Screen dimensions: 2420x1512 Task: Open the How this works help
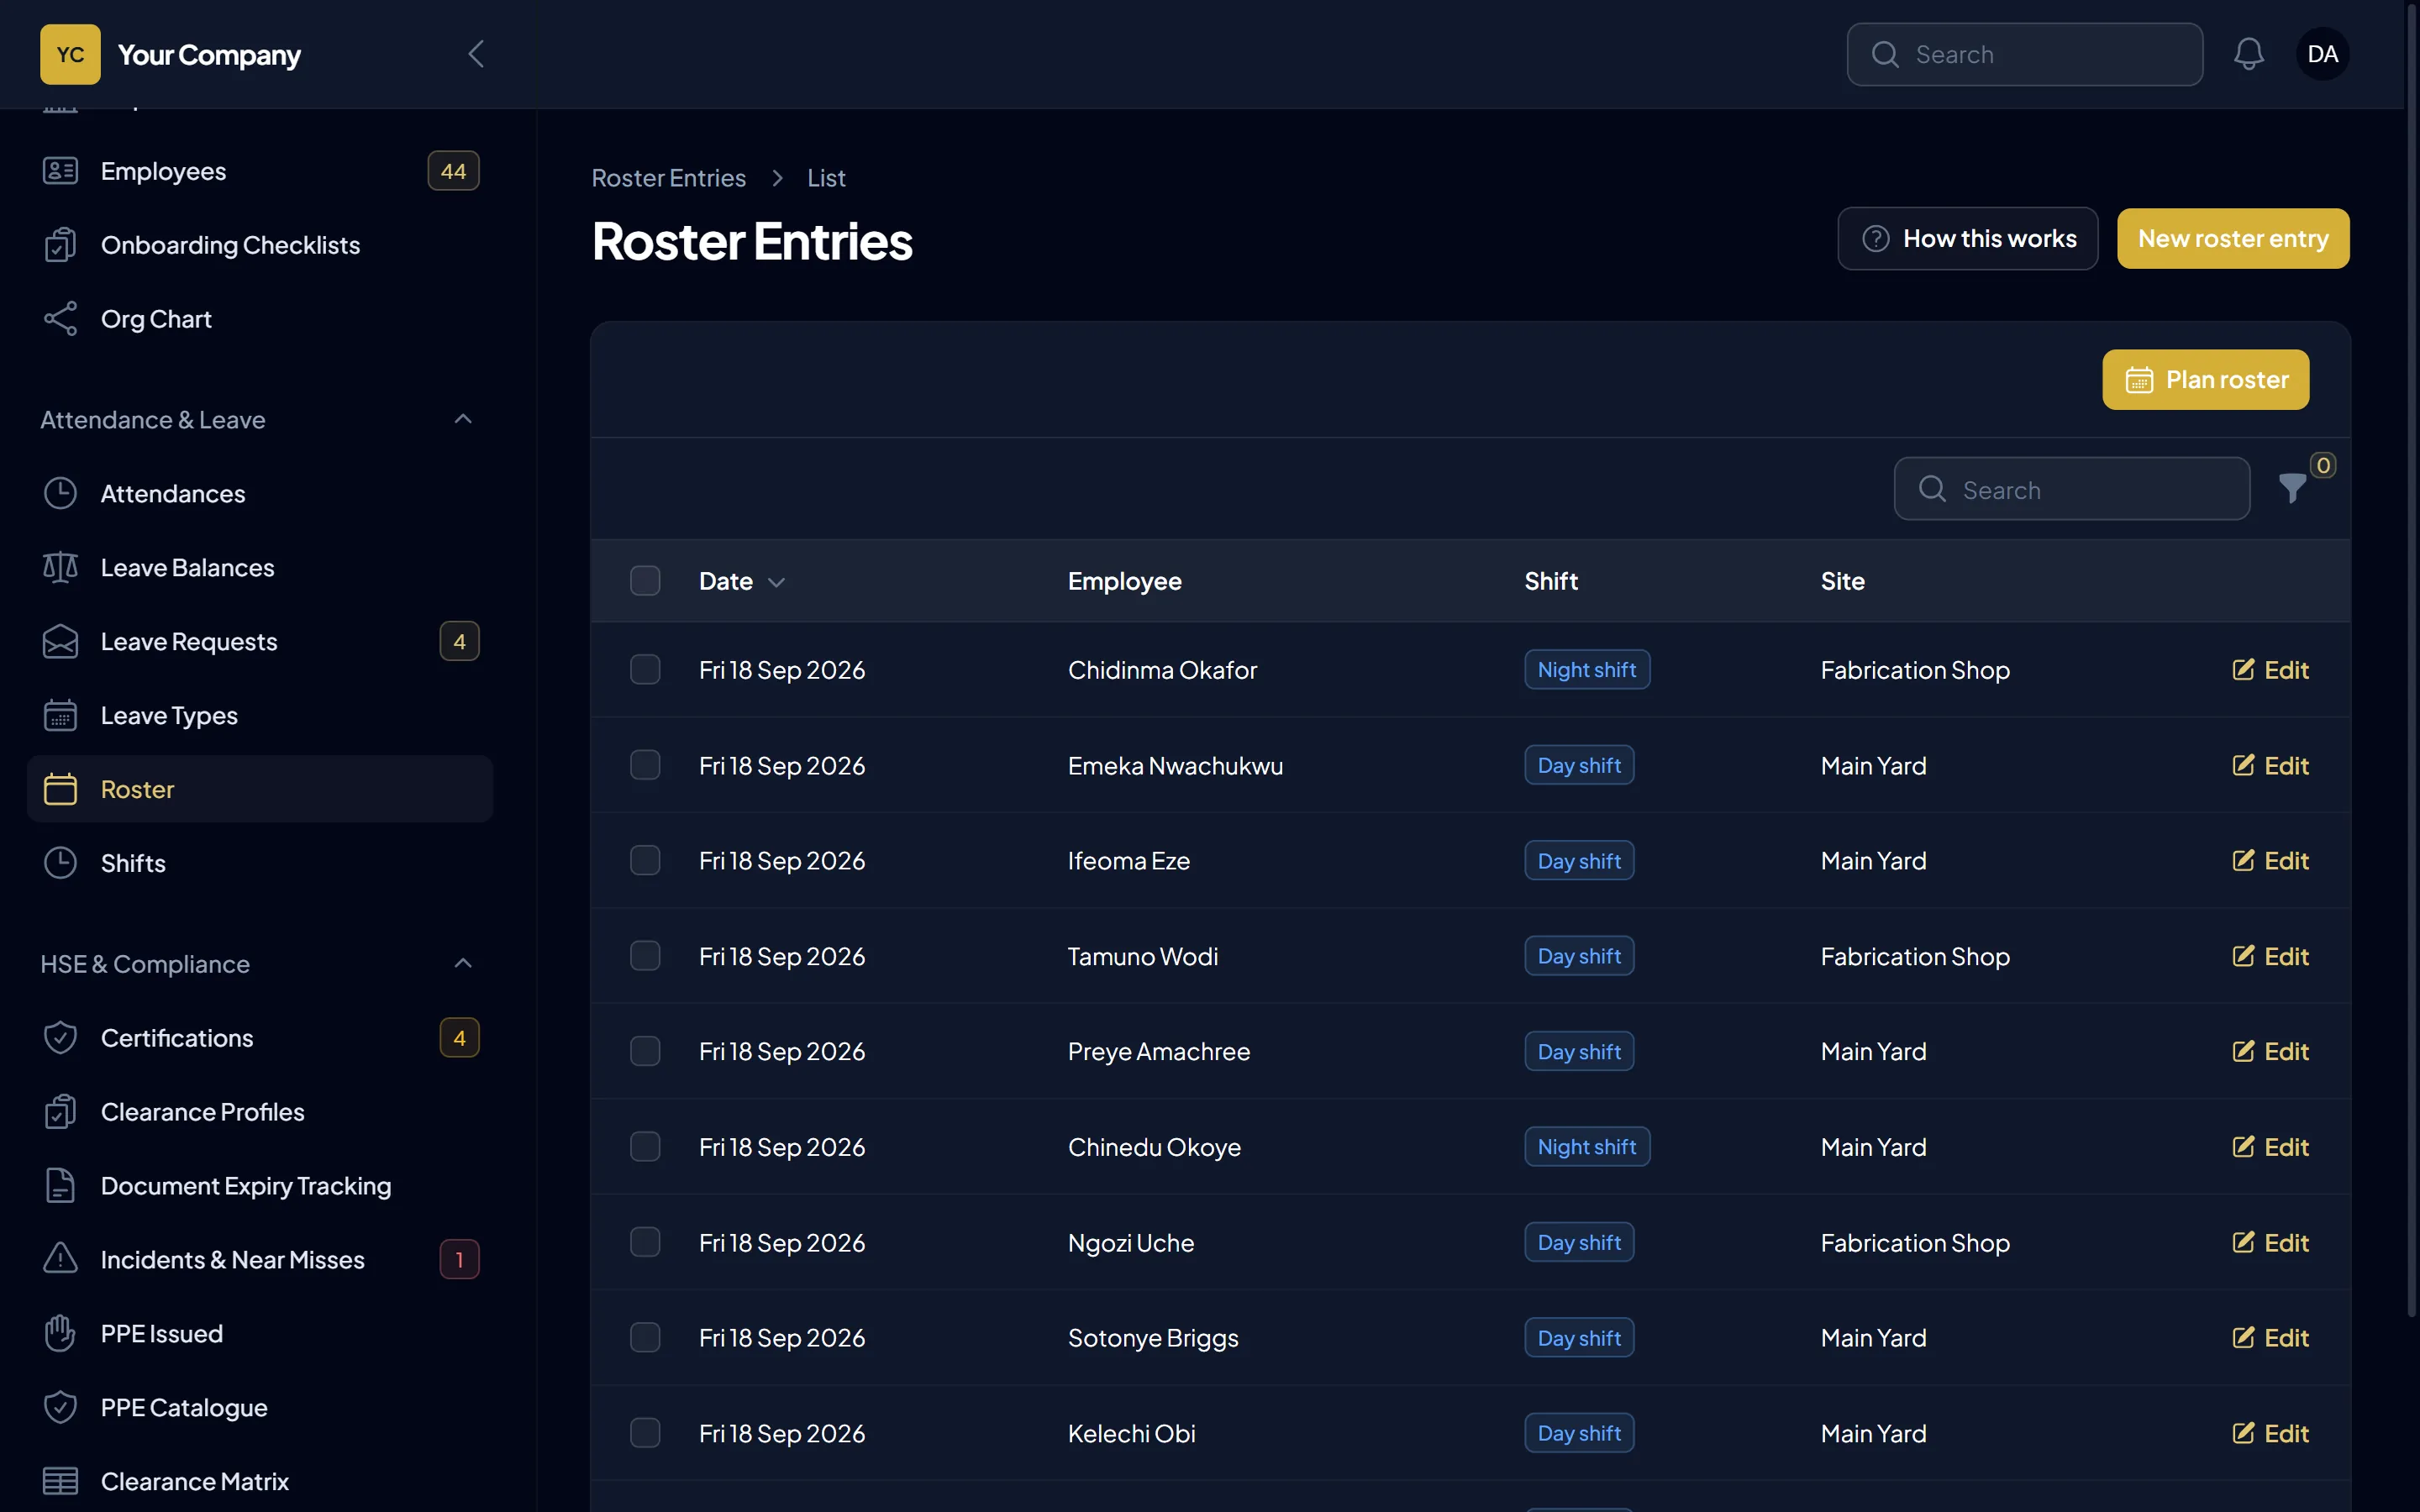point(1967,239)
